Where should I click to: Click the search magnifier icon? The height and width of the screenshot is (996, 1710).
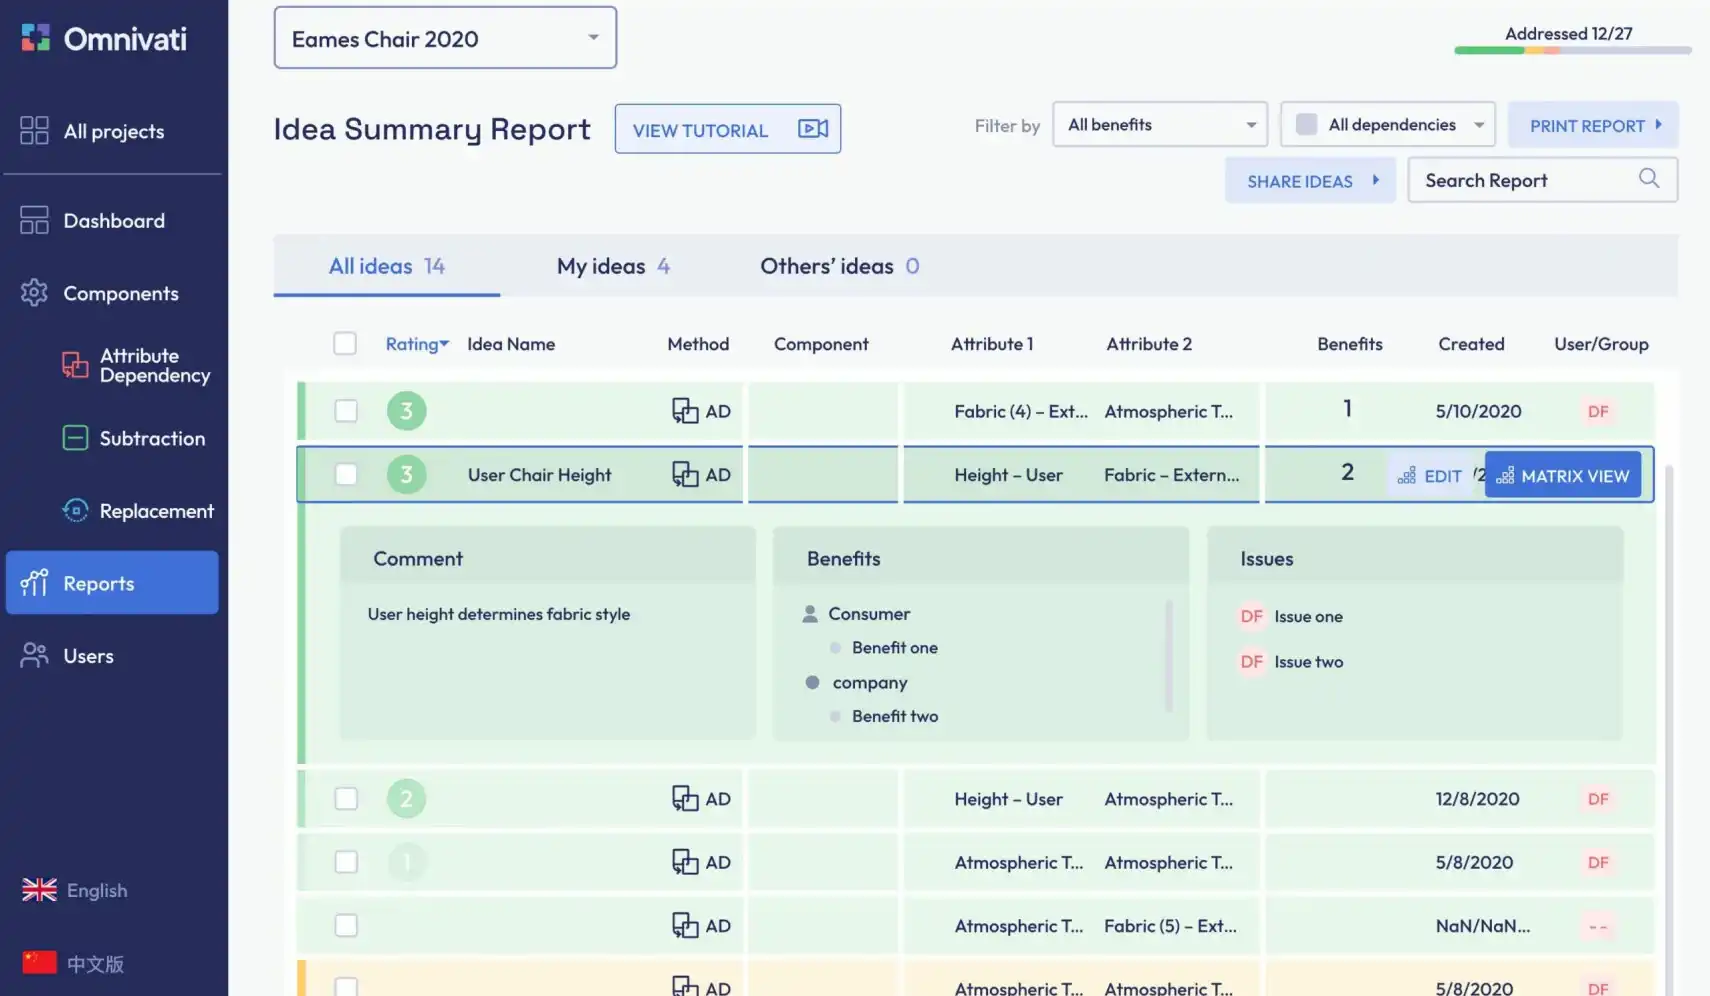1649,179
